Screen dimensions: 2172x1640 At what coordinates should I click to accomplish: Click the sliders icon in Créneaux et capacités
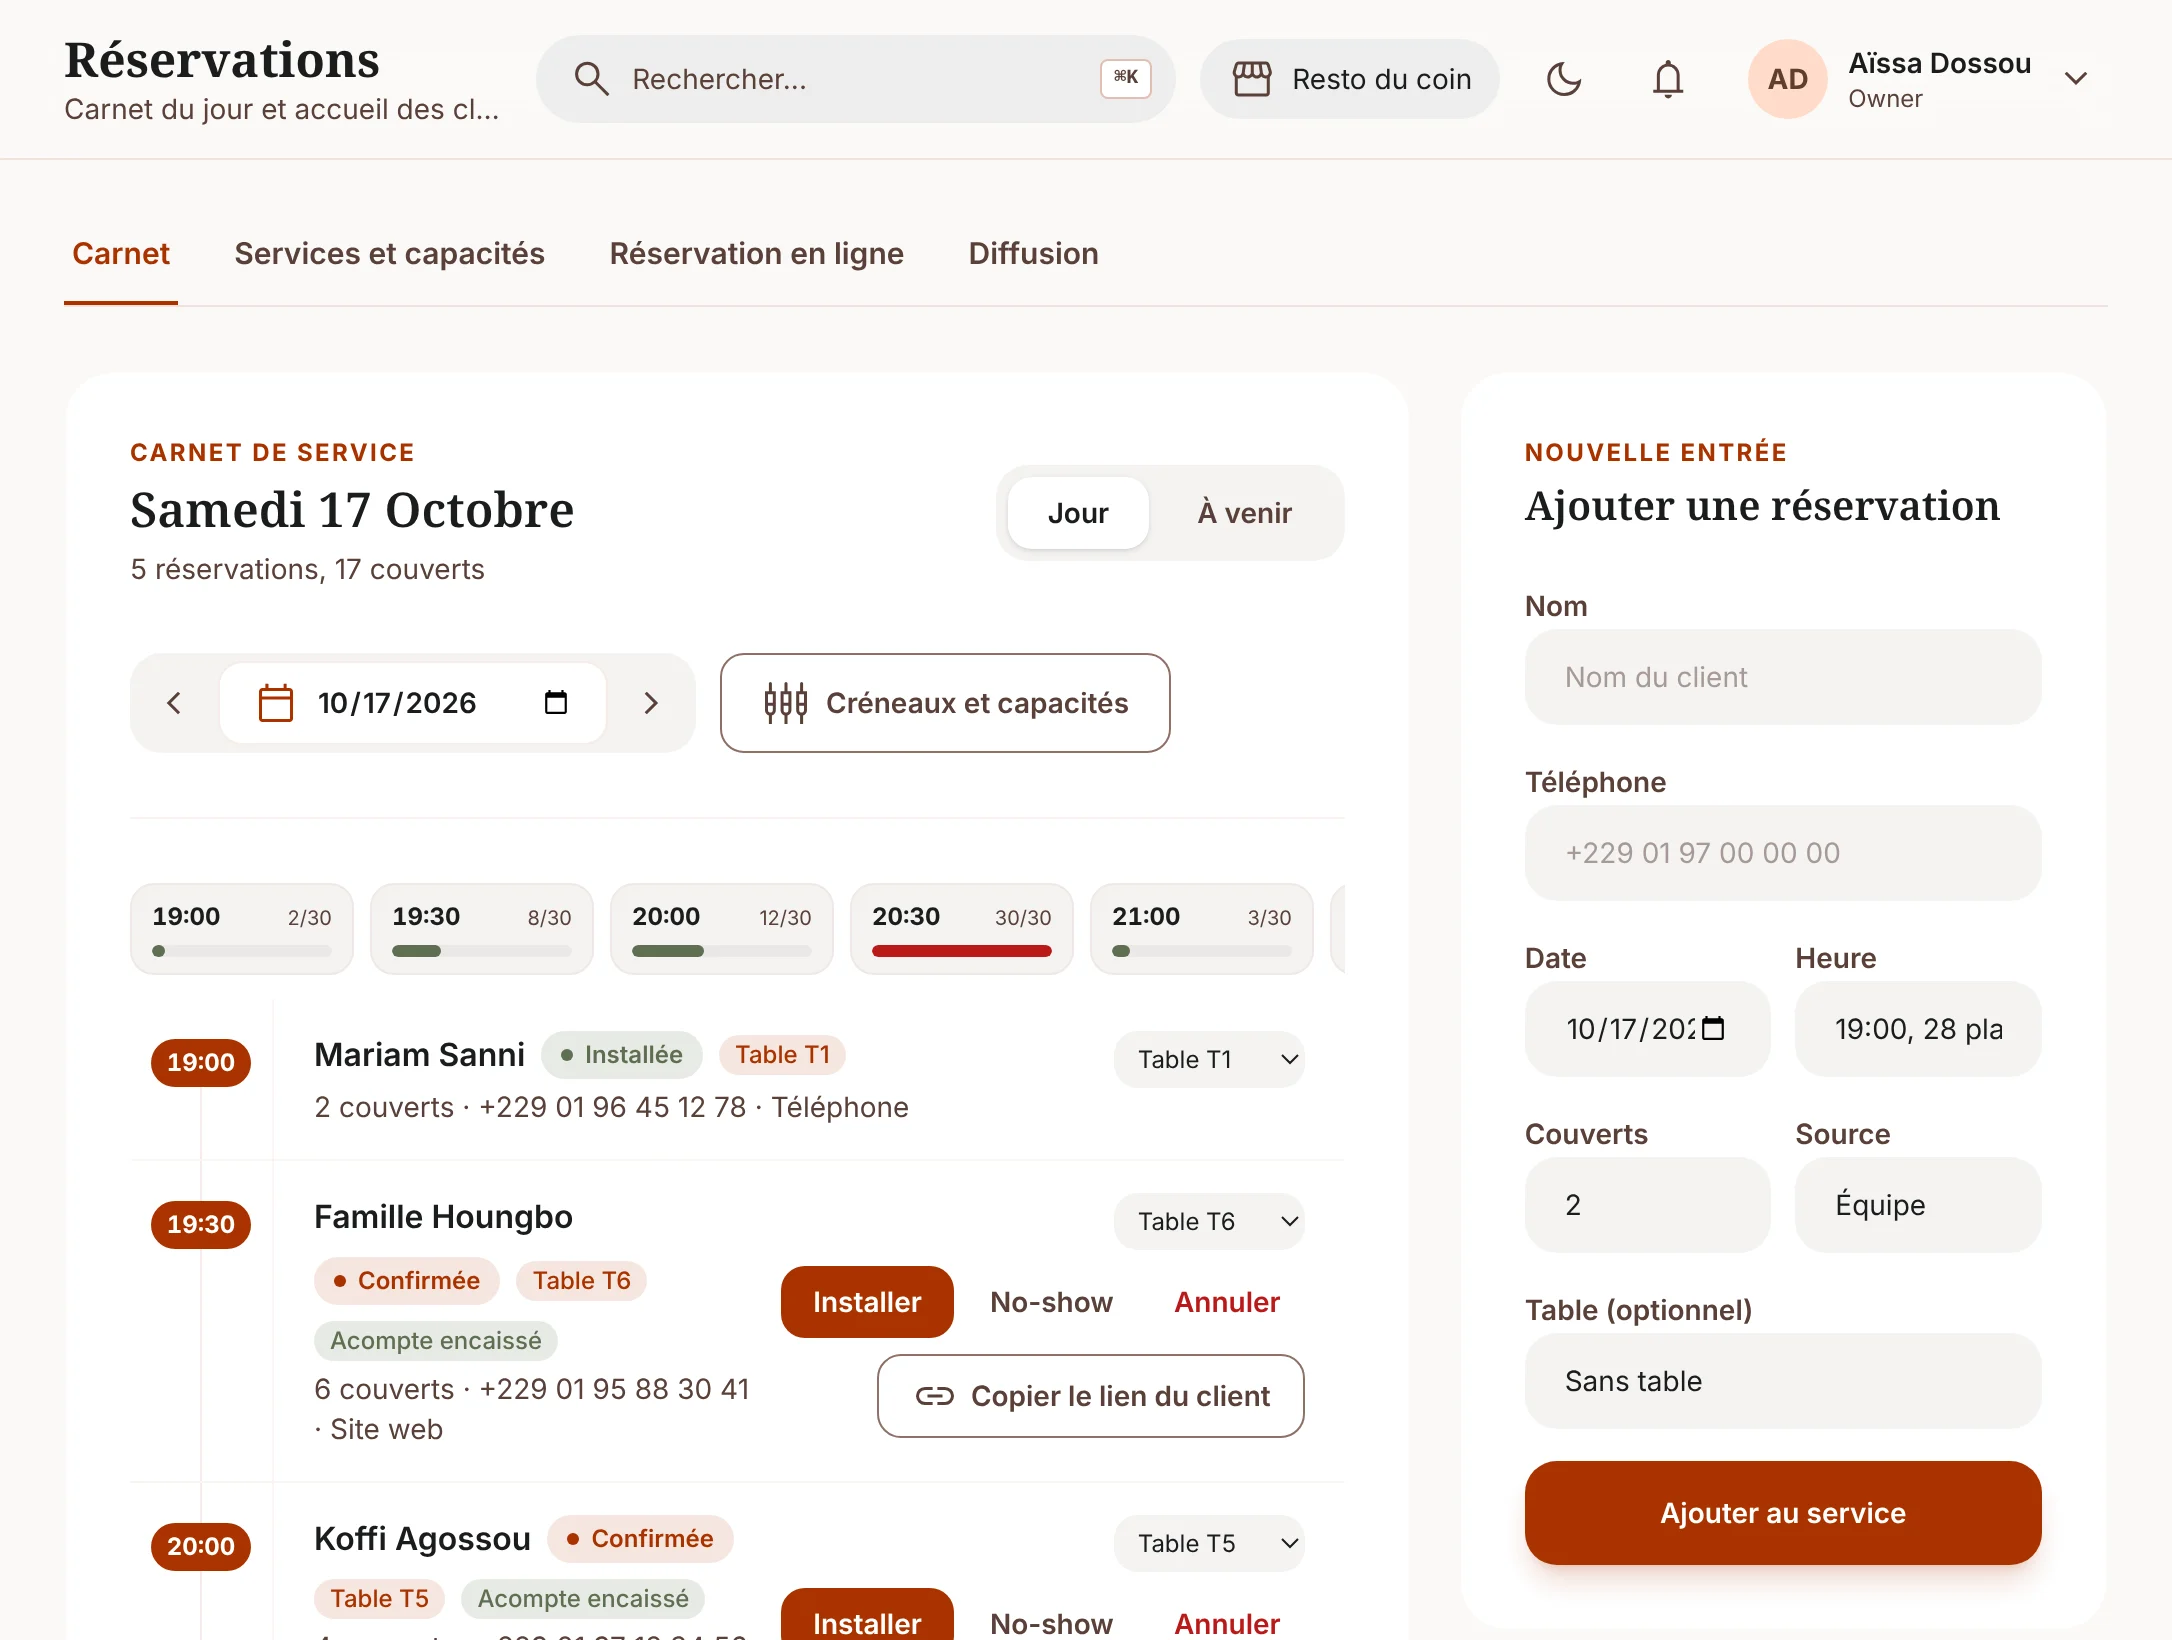point(785,703)
